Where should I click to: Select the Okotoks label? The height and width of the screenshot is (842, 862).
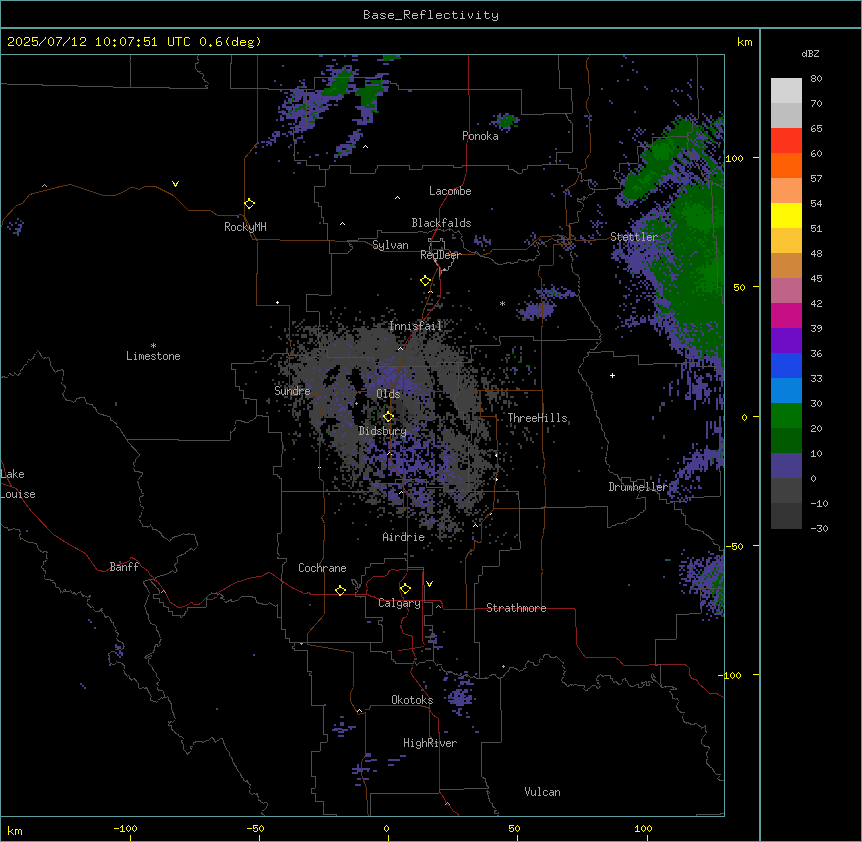point(412,700)
